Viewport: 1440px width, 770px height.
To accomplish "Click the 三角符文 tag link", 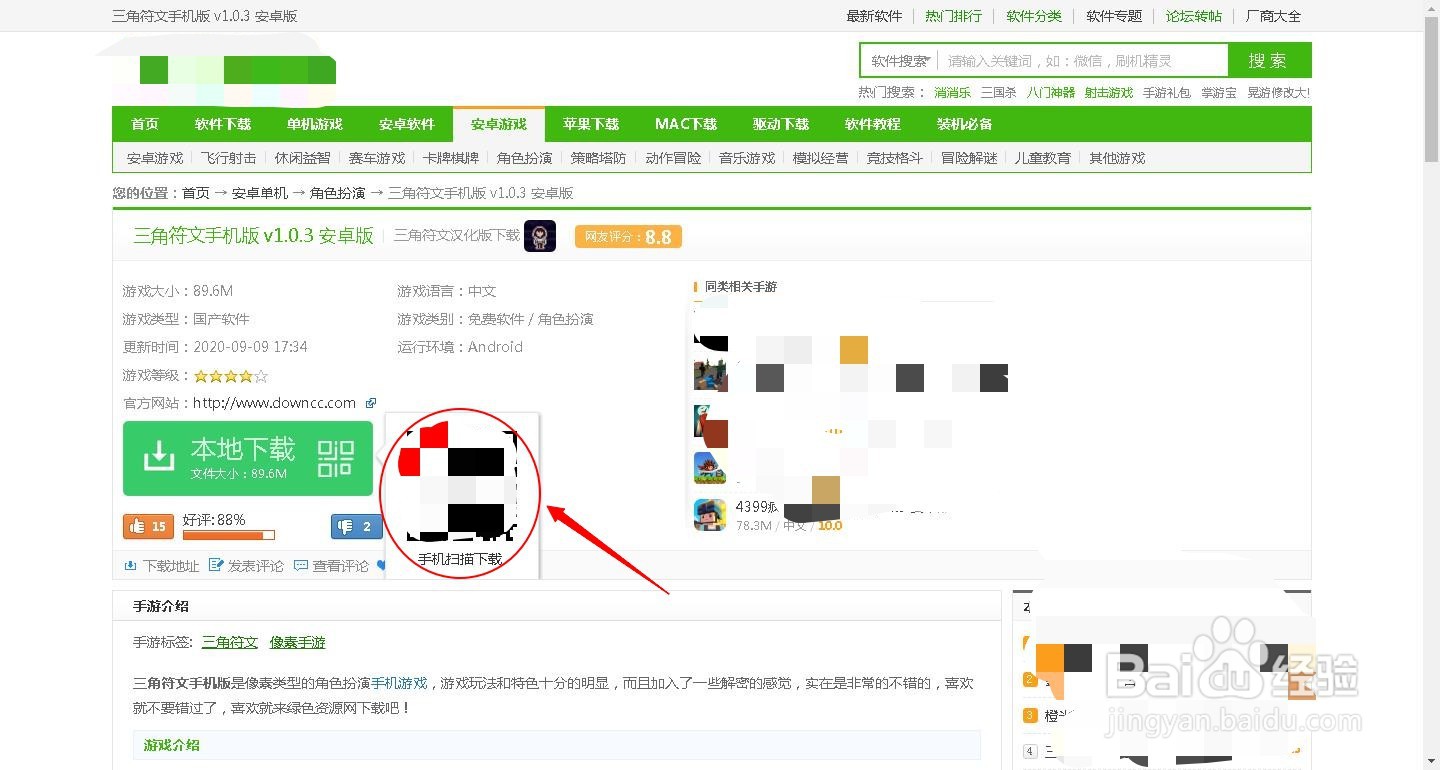I will [x=230, y=642].
